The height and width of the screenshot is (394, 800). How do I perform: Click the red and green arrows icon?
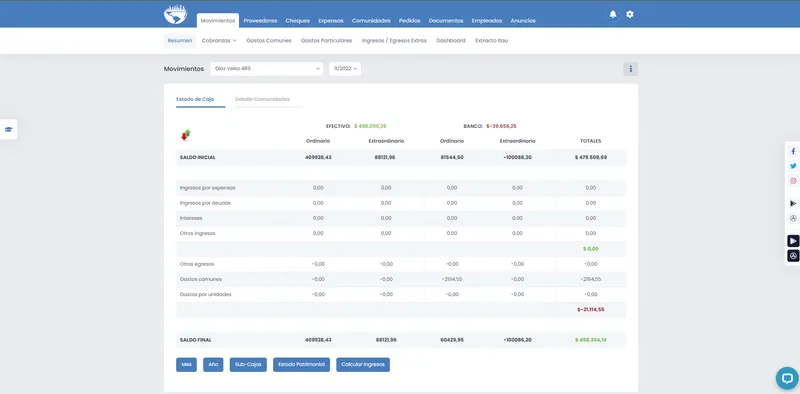186,135
